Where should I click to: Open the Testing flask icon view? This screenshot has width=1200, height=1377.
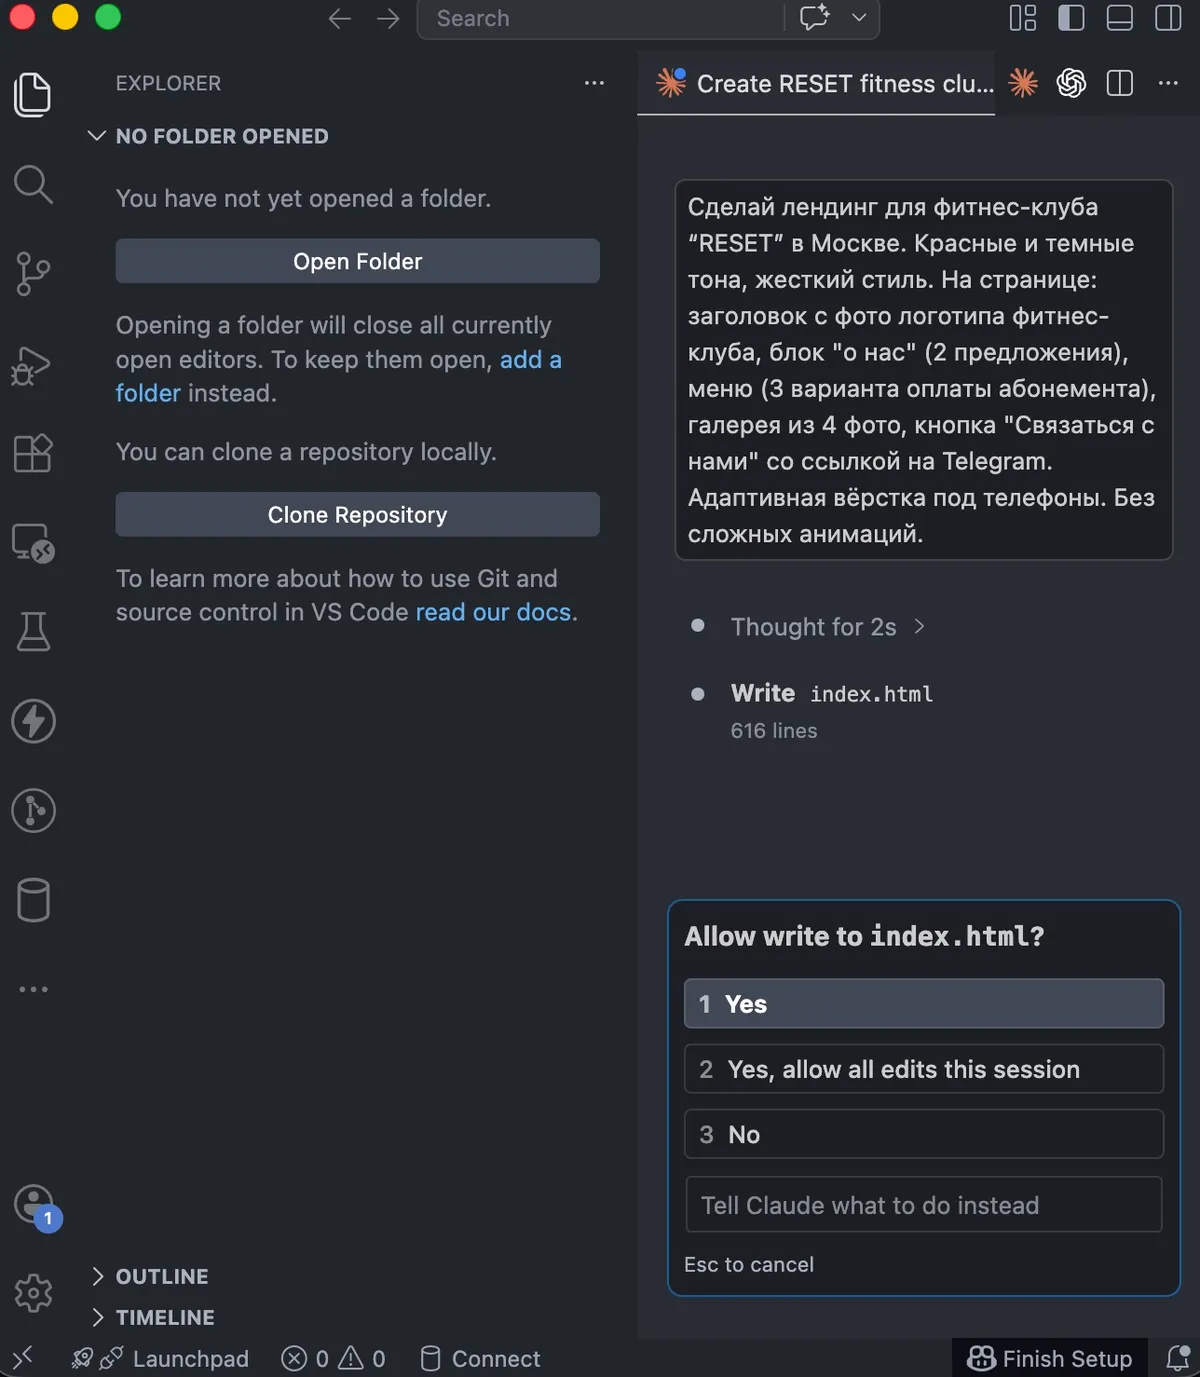pyautogui.click(x=33, y=631)
